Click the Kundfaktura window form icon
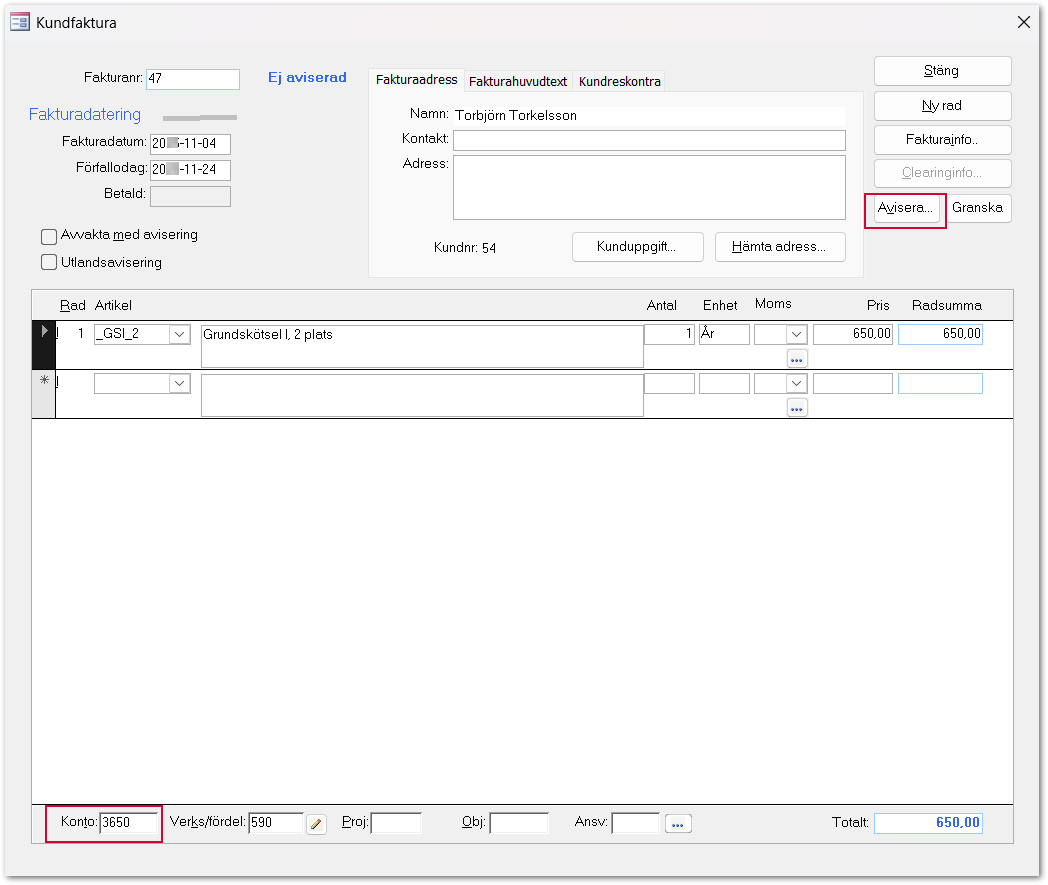This screenshot has width=1048, height=885. coord(19,22)
